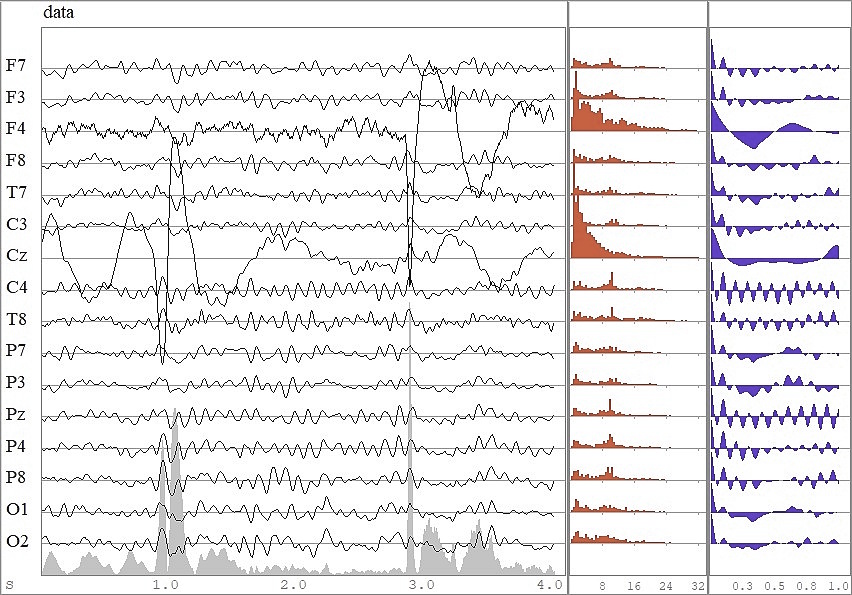Select the Pz channel label
The height and width of the screenshot is (595, 852).
pos(18,411)
